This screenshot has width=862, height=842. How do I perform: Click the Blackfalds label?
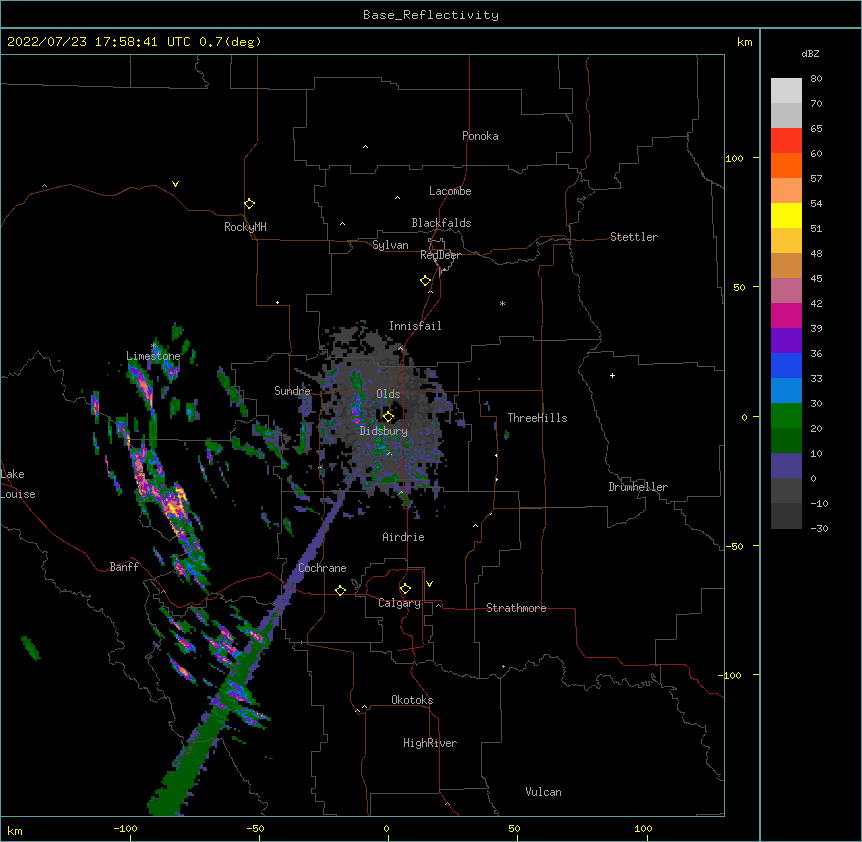[441, 223]
